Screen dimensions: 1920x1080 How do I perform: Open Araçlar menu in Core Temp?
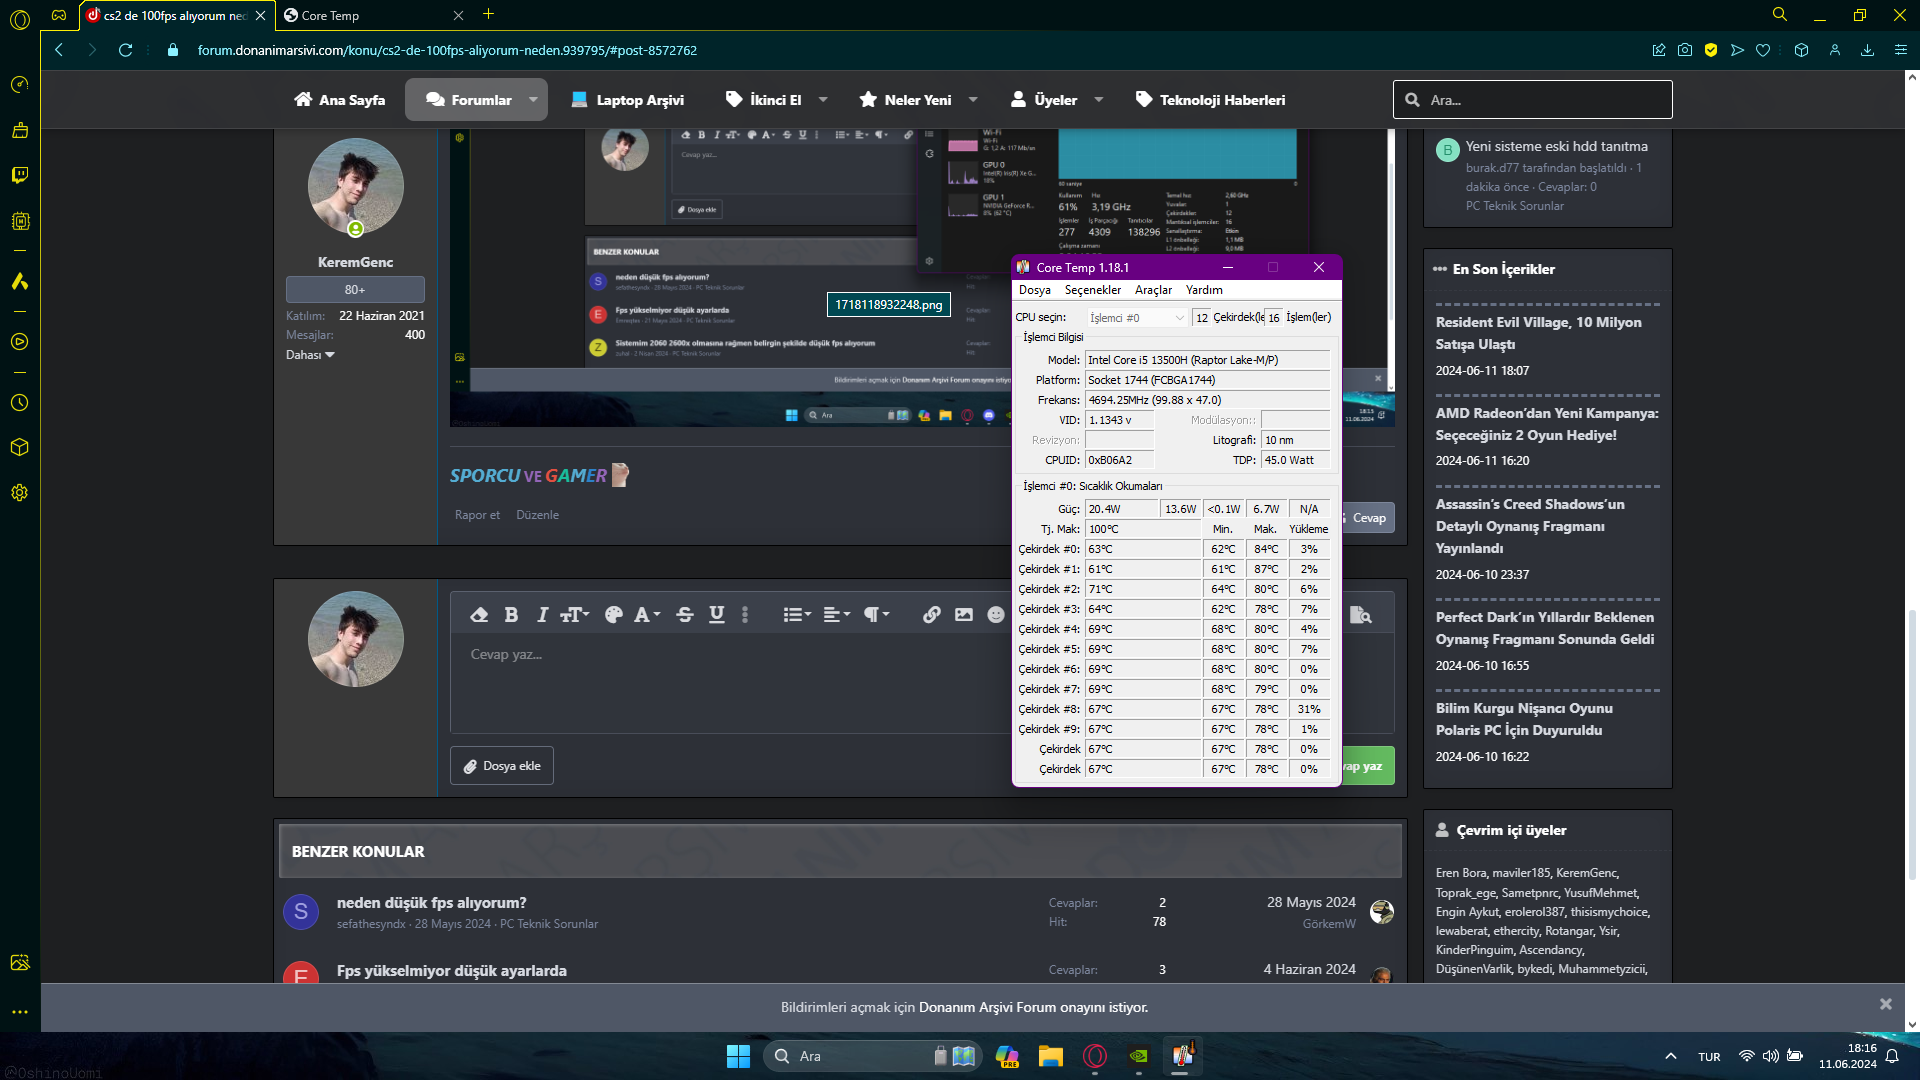(1153, 290)
